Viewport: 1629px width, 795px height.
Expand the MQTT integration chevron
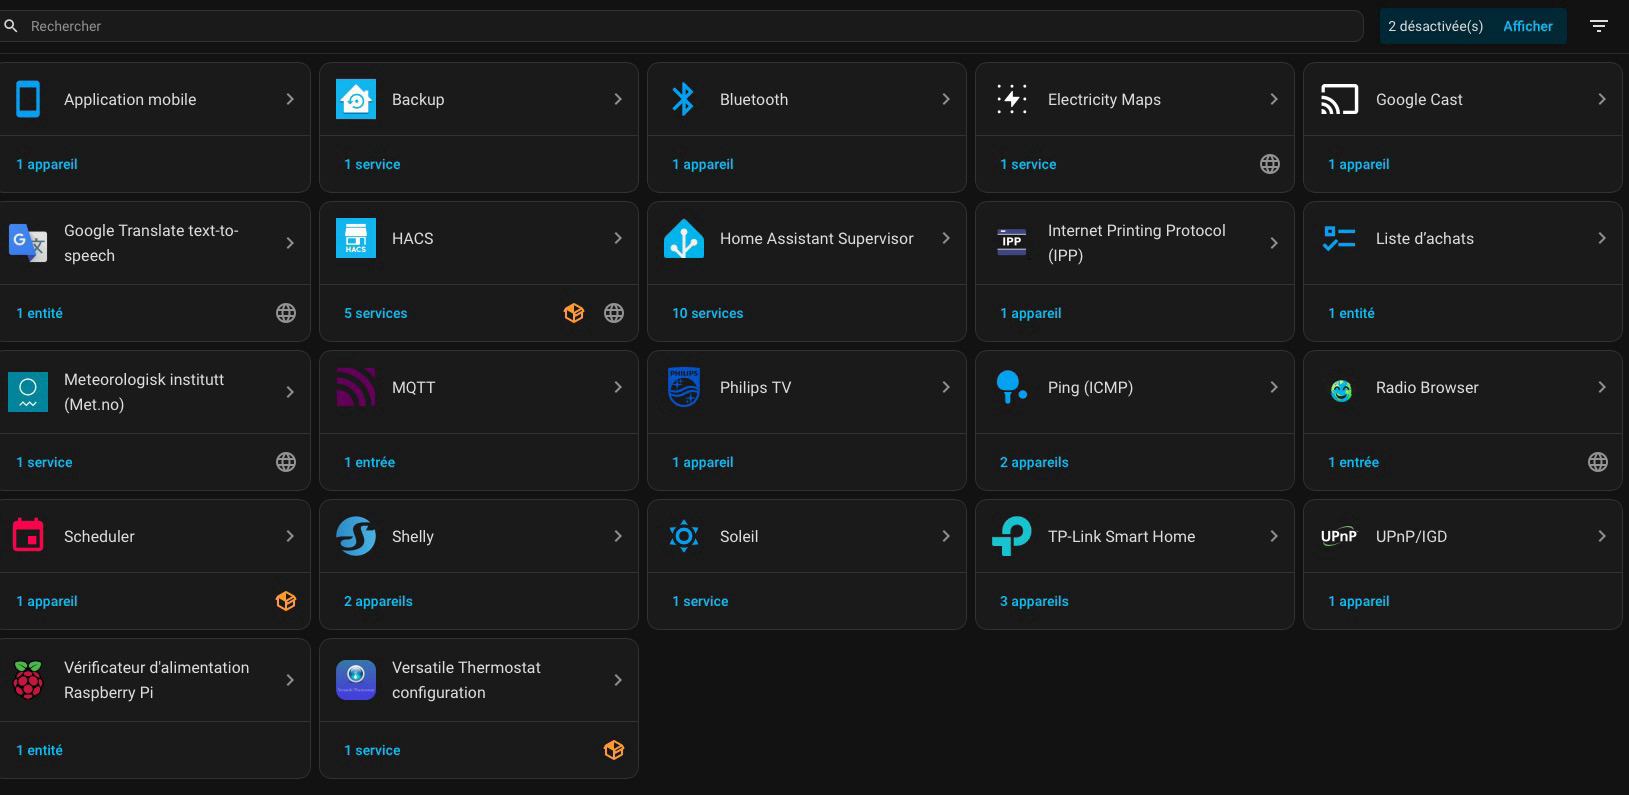pos(617,387)
